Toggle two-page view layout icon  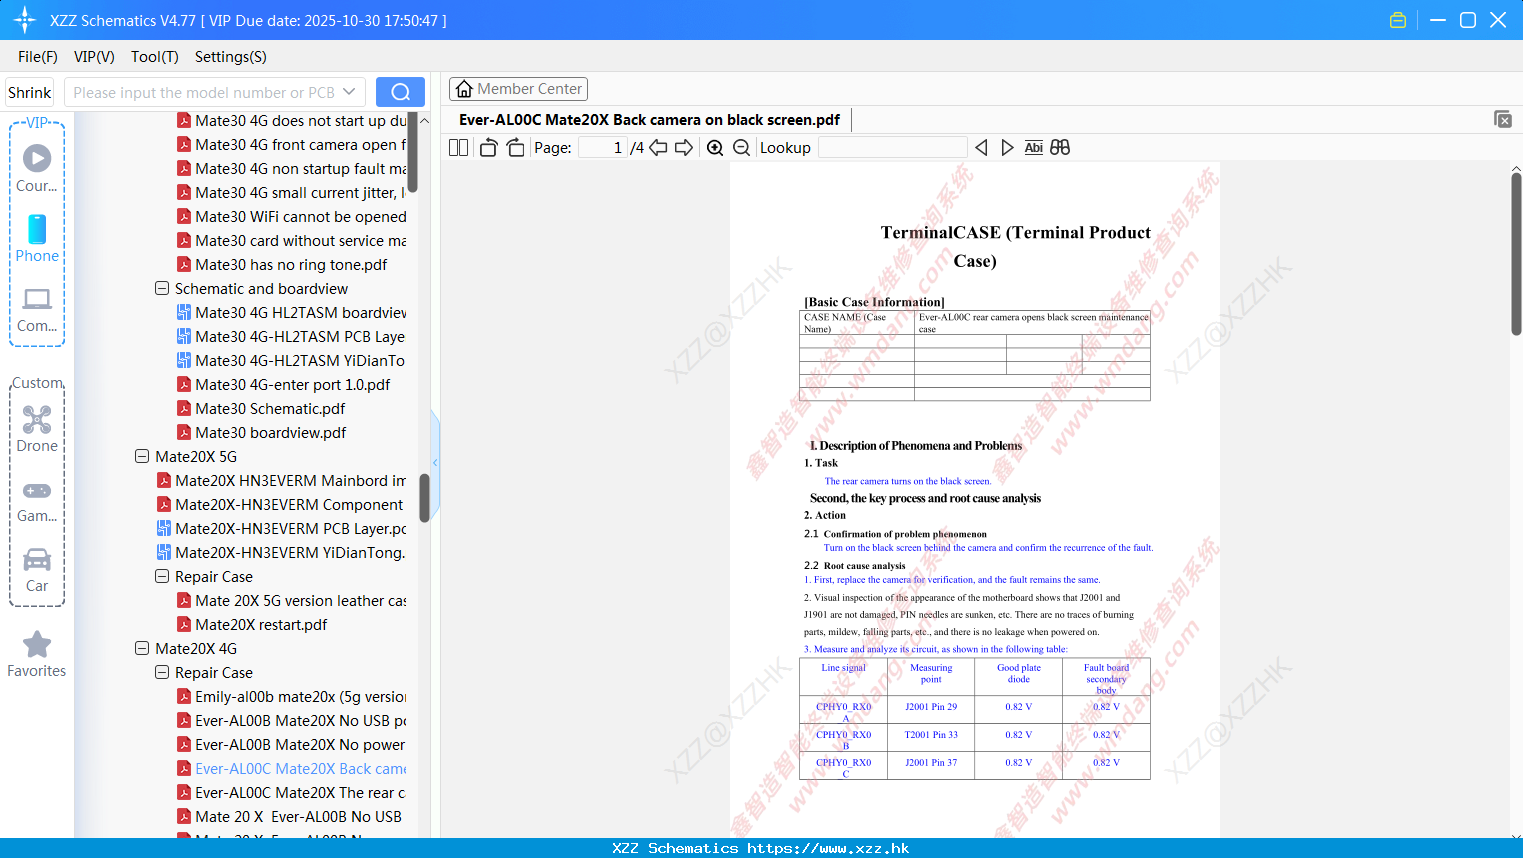(x=458, y=147)
